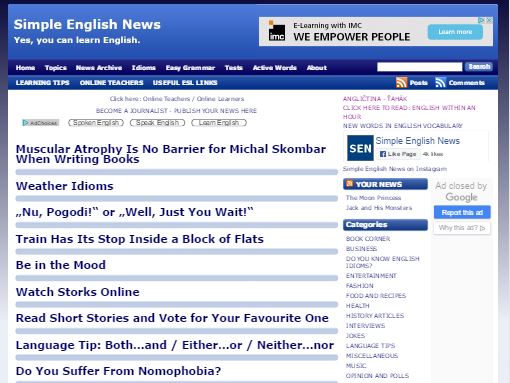The width and height of the screenshot is (510, 383).
Task: Click the 'Why this ad?' button
Action: tap(462, 228)
